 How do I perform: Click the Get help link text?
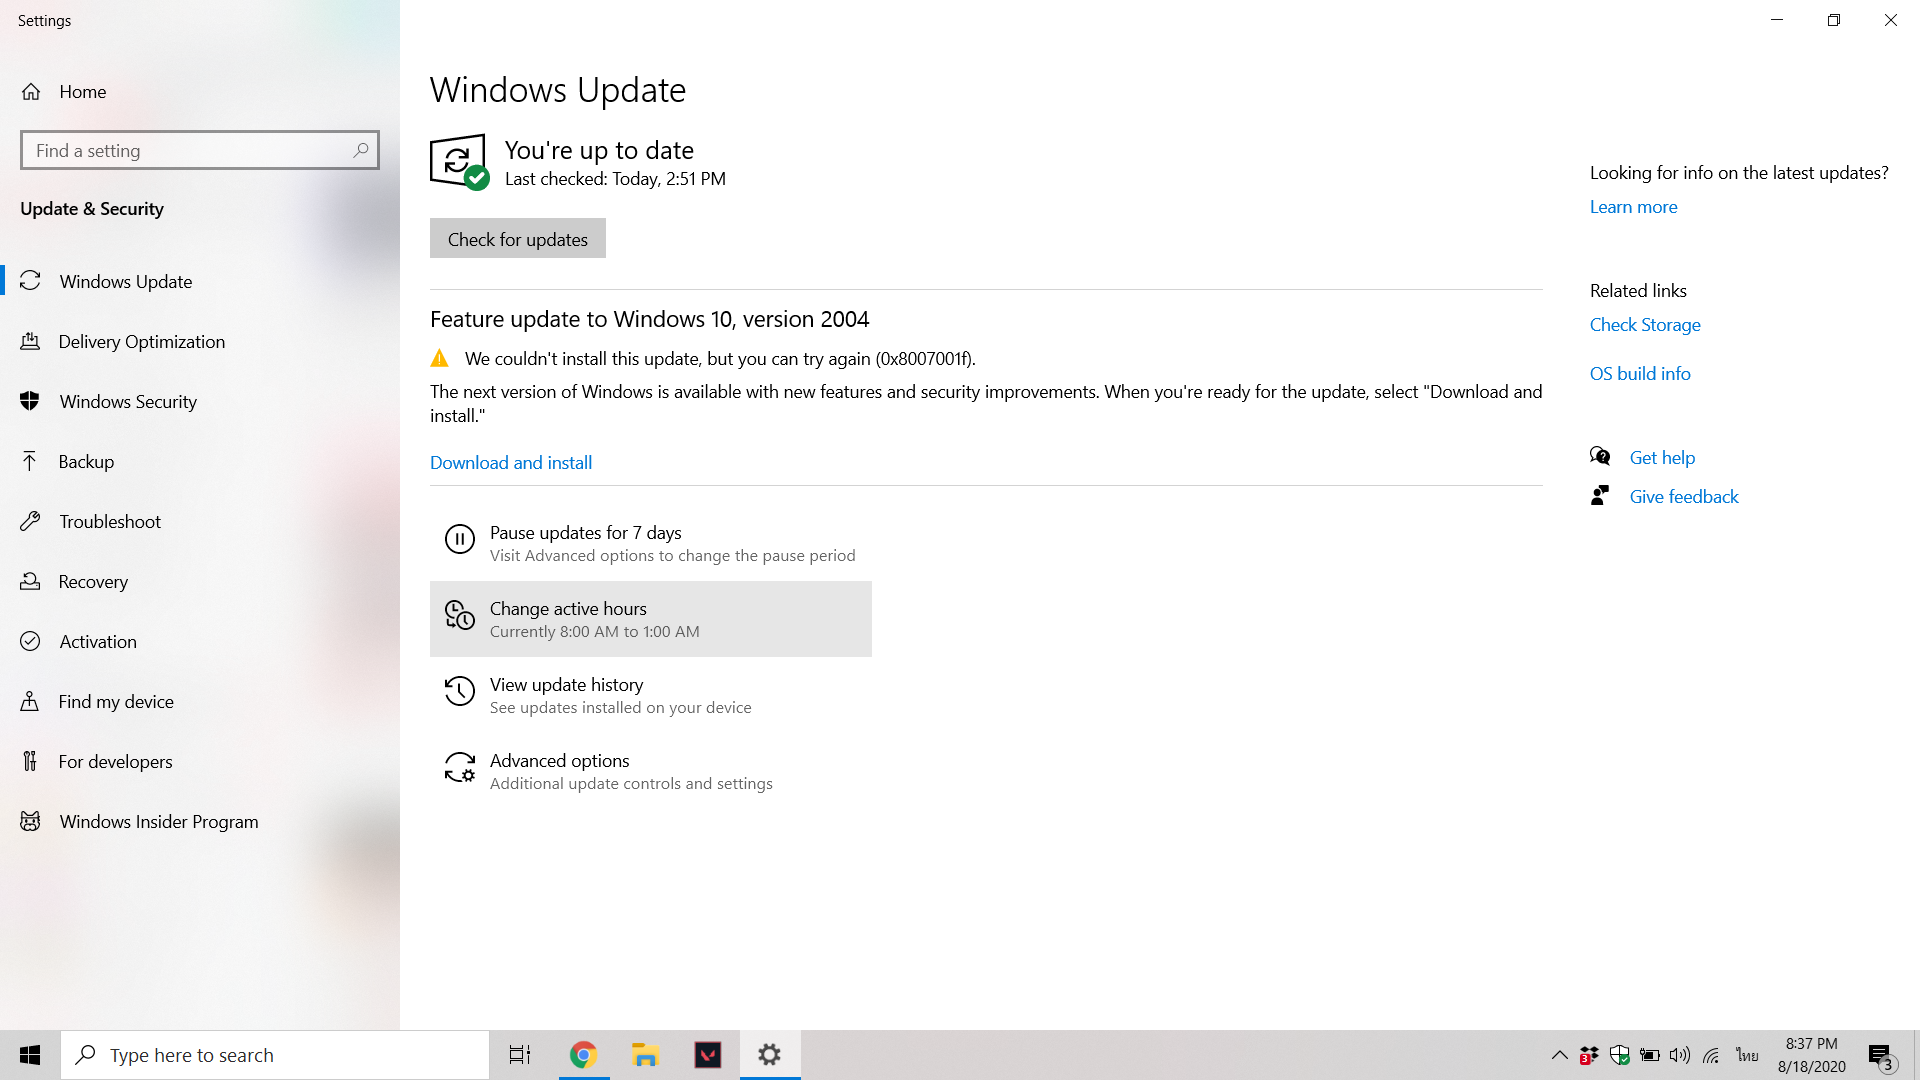(1662, 457)
